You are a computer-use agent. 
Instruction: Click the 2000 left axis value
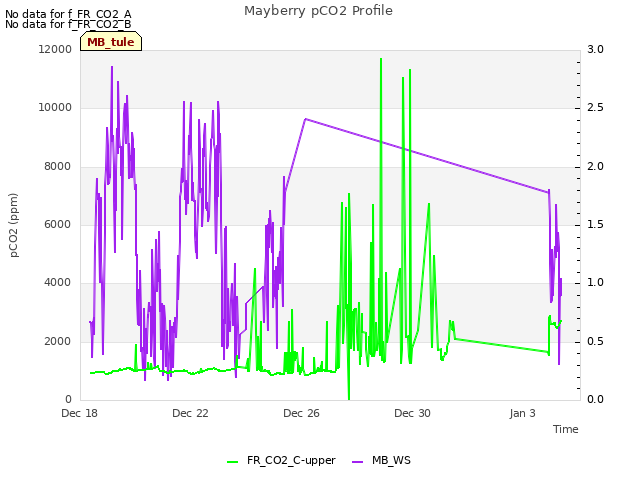click(58, 341)
